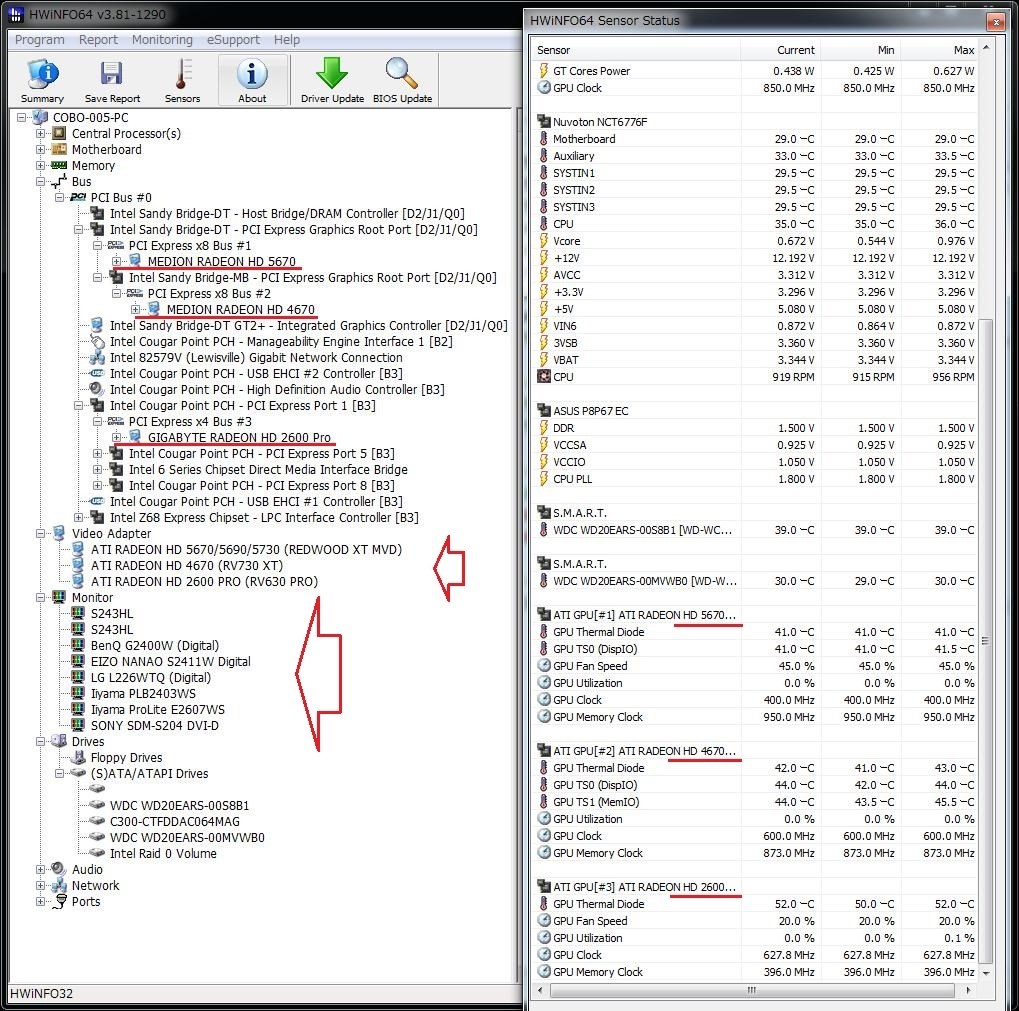Screen dimensions: 1019x1011
Task: Click the ASUS P8P67 EC sensor icon
Action: pyautogui.click(x=543, y=411)
